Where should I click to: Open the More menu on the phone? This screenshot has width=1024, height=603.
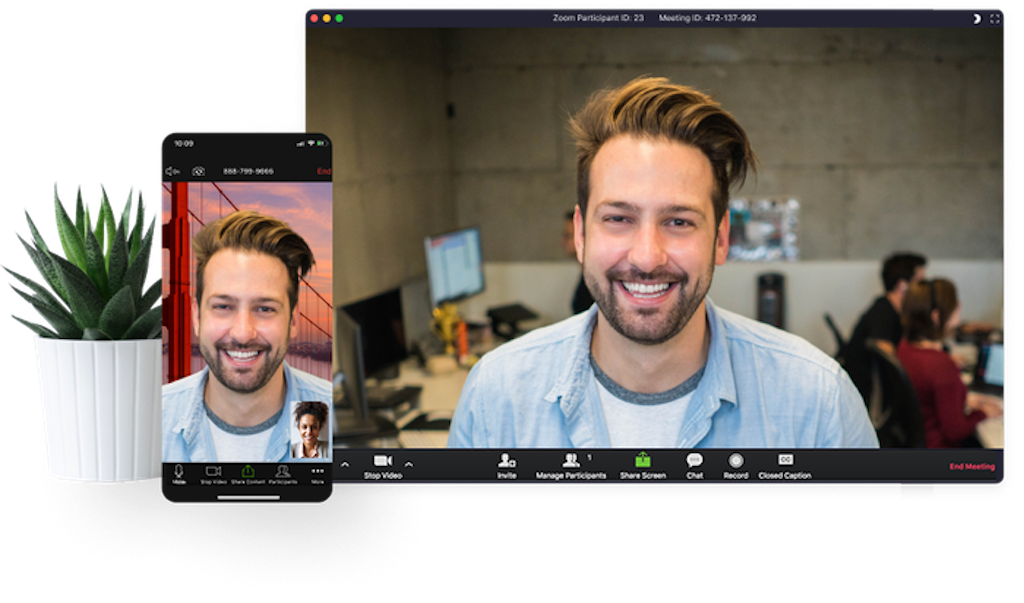[x=317, y=473]
